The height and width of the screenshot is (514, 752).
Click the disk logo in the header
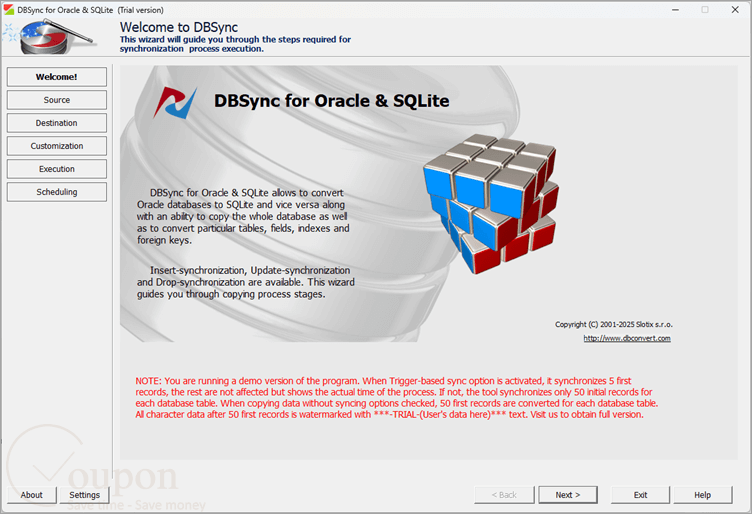(48, 36)
